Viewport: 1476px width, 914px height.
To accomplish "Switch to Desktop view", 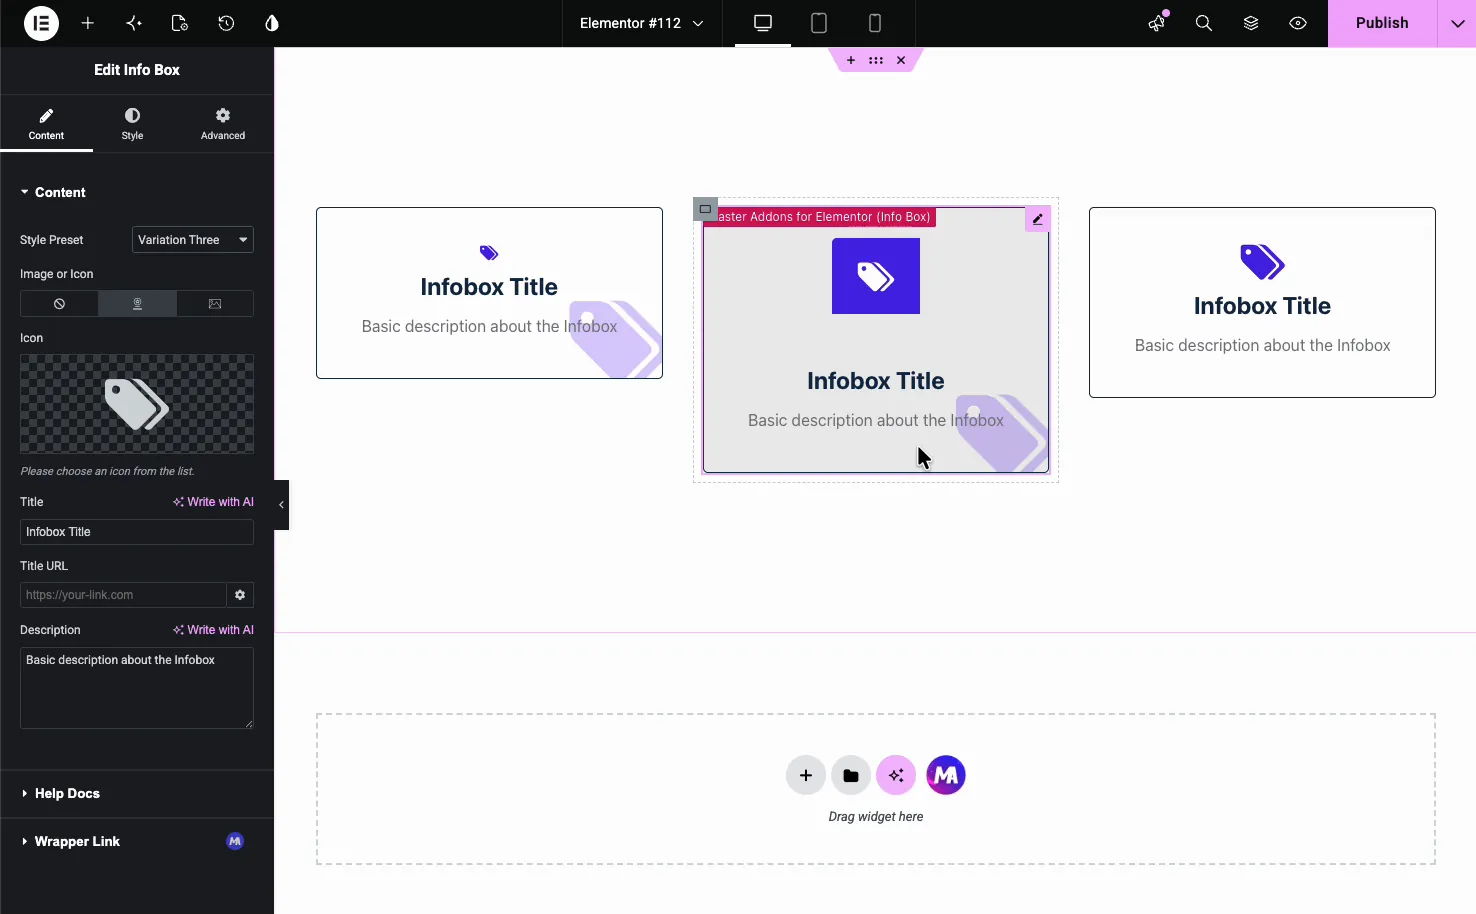I will click(x=763, y=23).
